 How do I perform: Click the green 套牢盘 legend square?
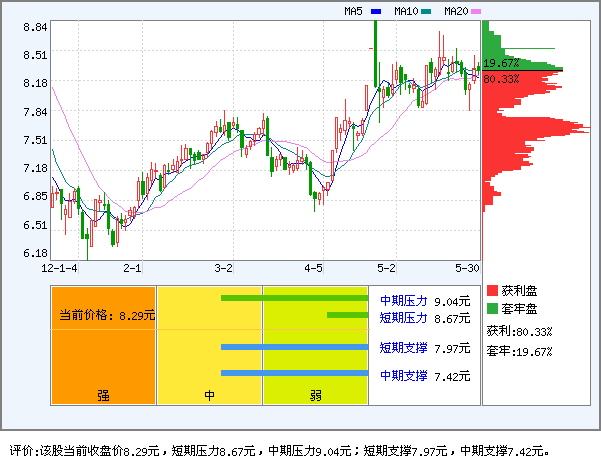coord(491,308)
